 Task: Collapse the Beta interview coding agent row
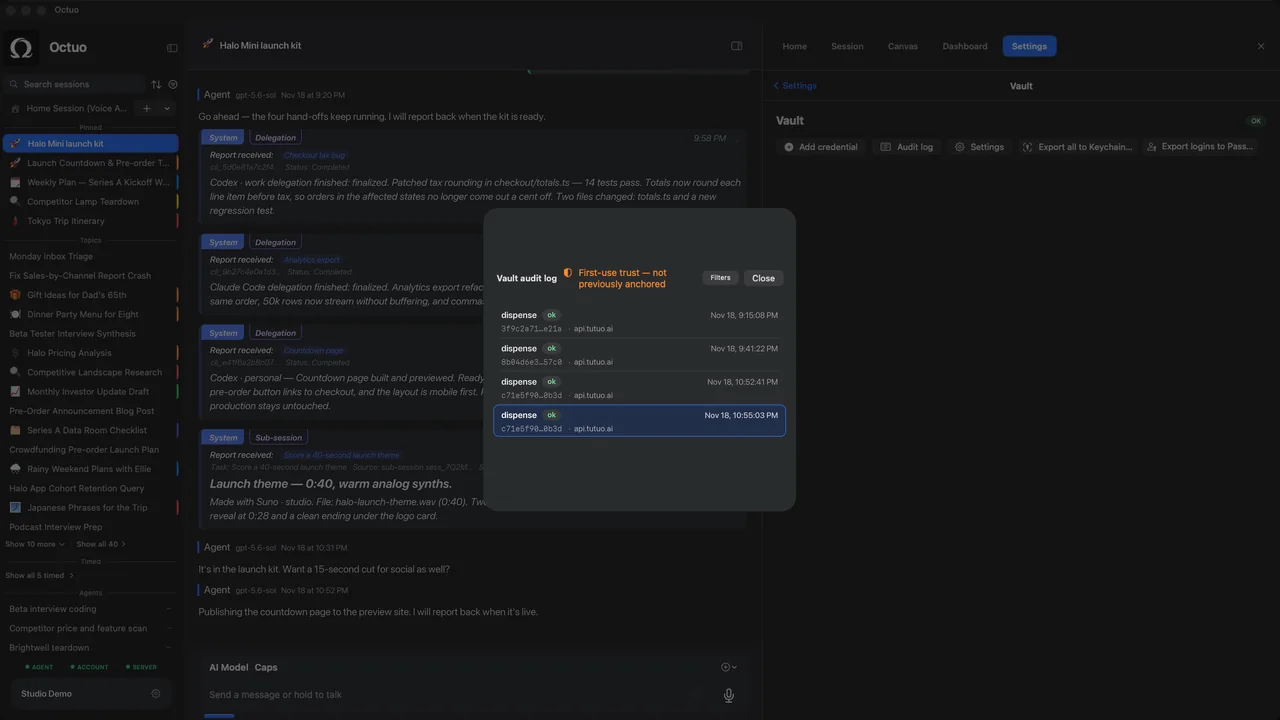pos(168,609)
